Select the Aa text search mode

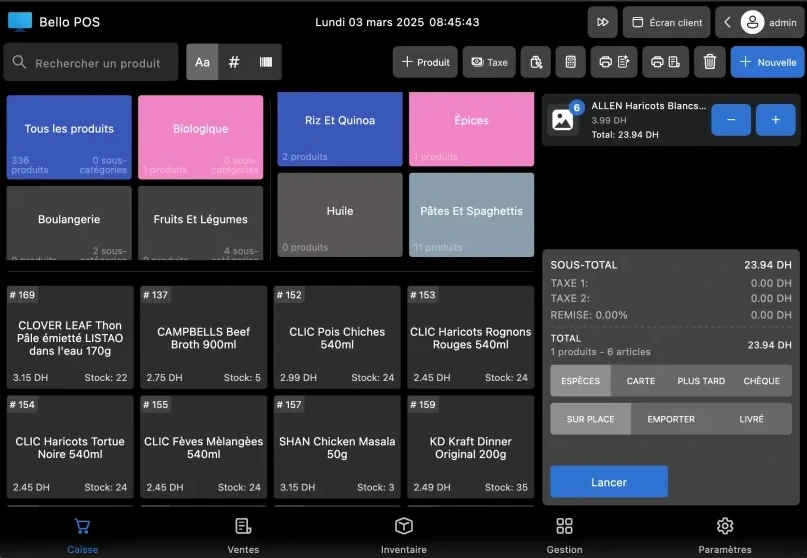tap(202, 62)
